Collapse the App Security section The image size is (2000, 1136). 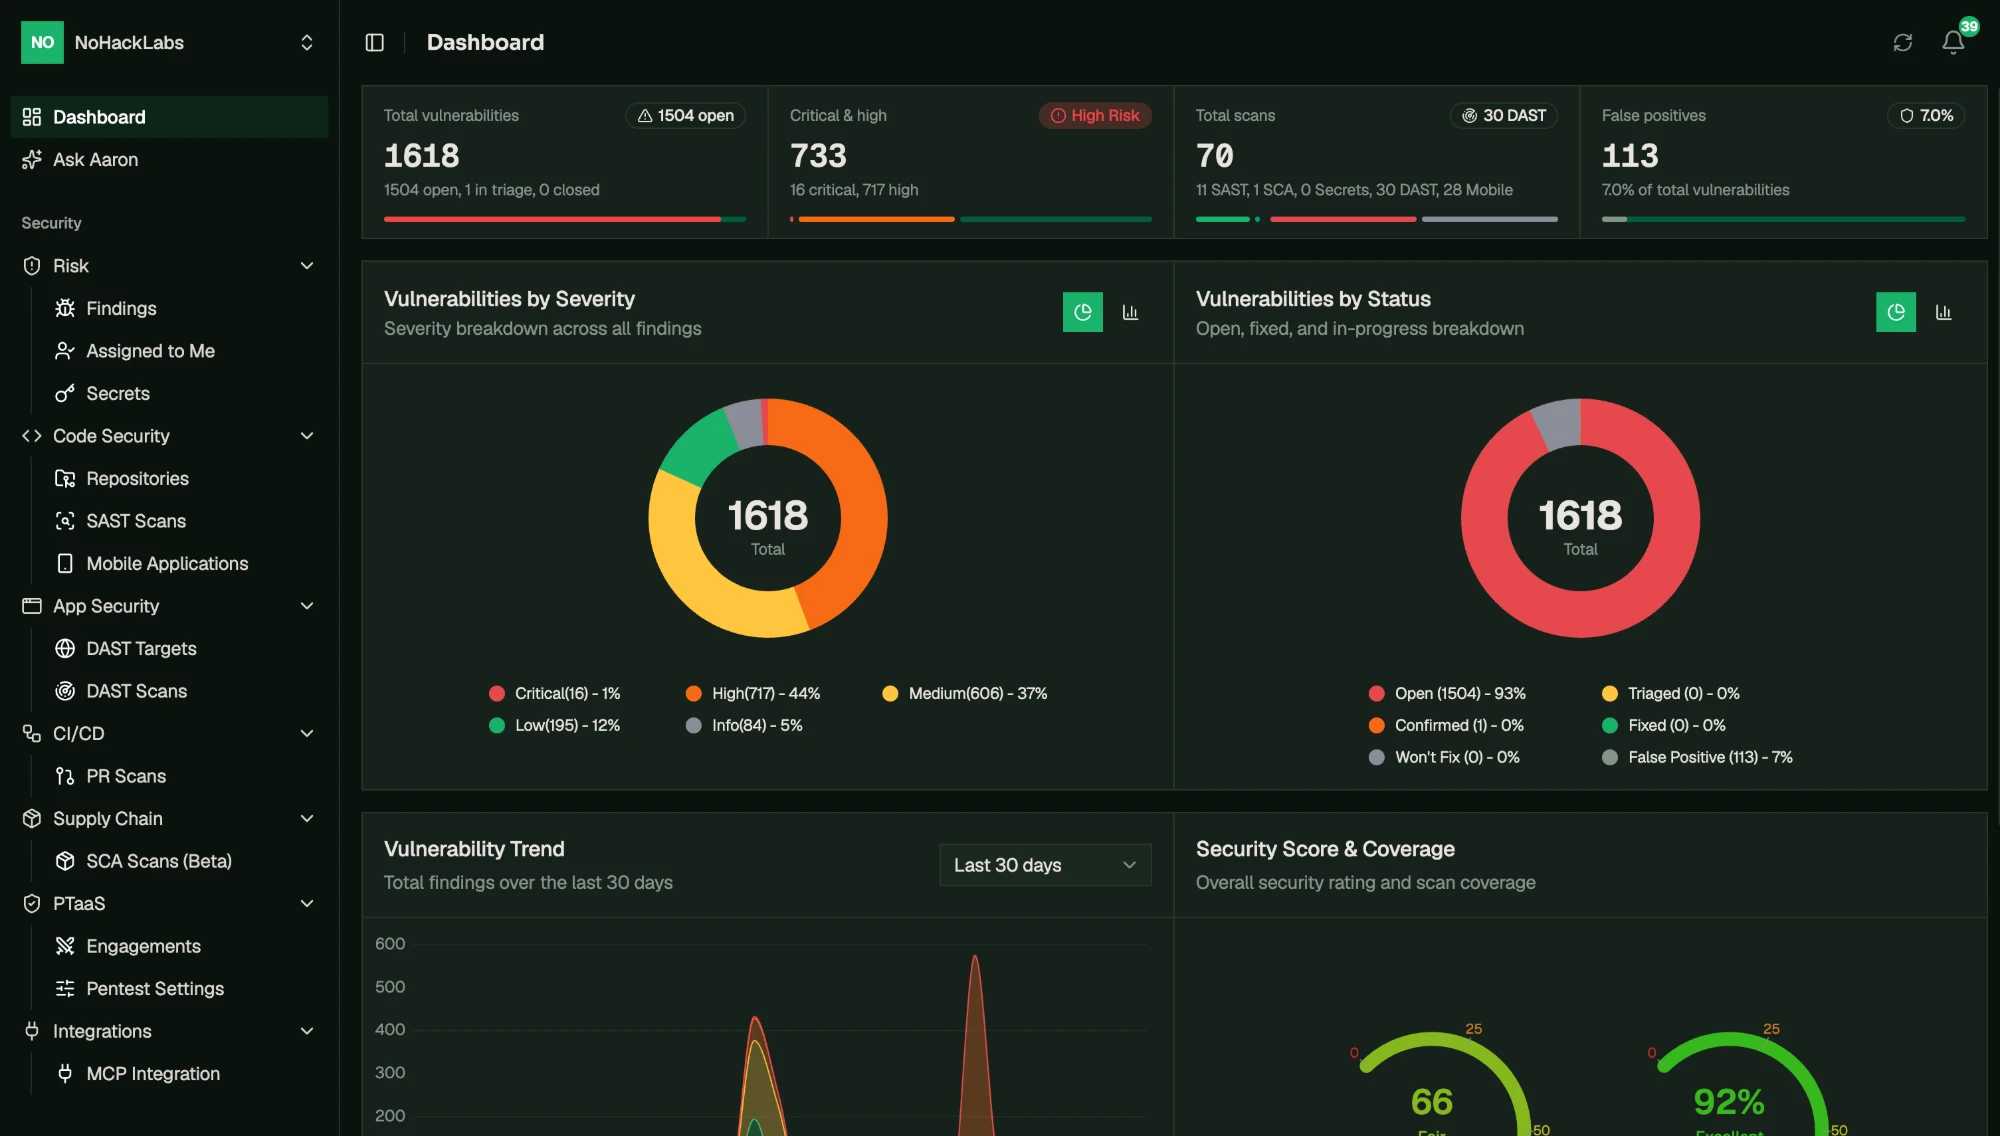coord(307,606)
